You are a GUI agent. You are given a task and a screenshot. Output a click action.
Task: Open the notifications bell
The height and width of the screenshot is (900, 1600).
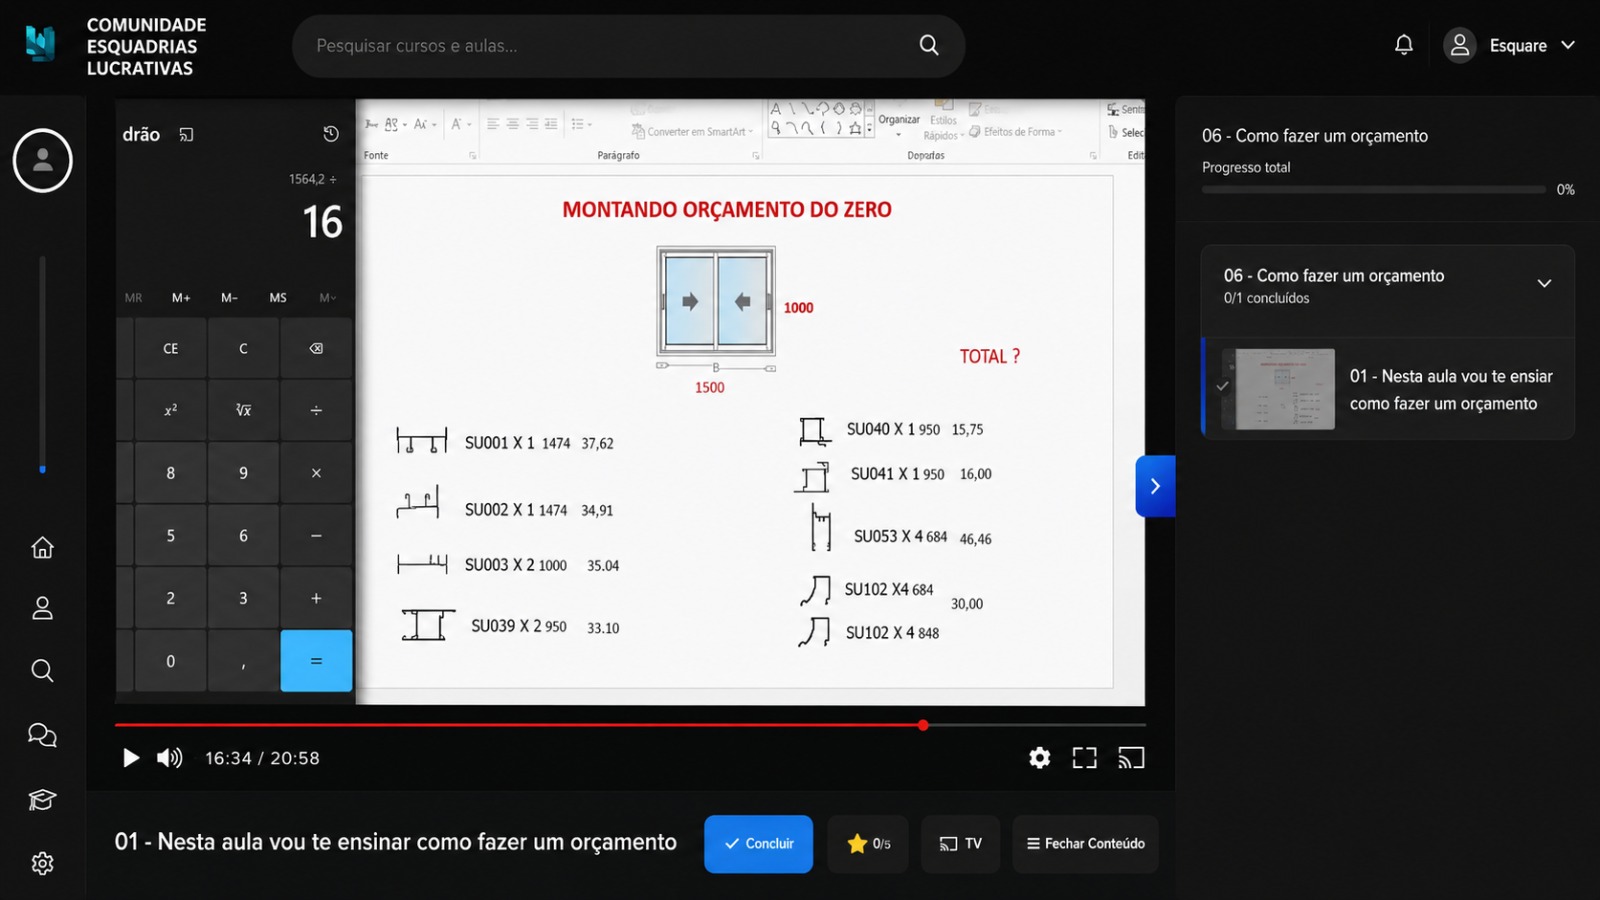[x=1404, y=45]
